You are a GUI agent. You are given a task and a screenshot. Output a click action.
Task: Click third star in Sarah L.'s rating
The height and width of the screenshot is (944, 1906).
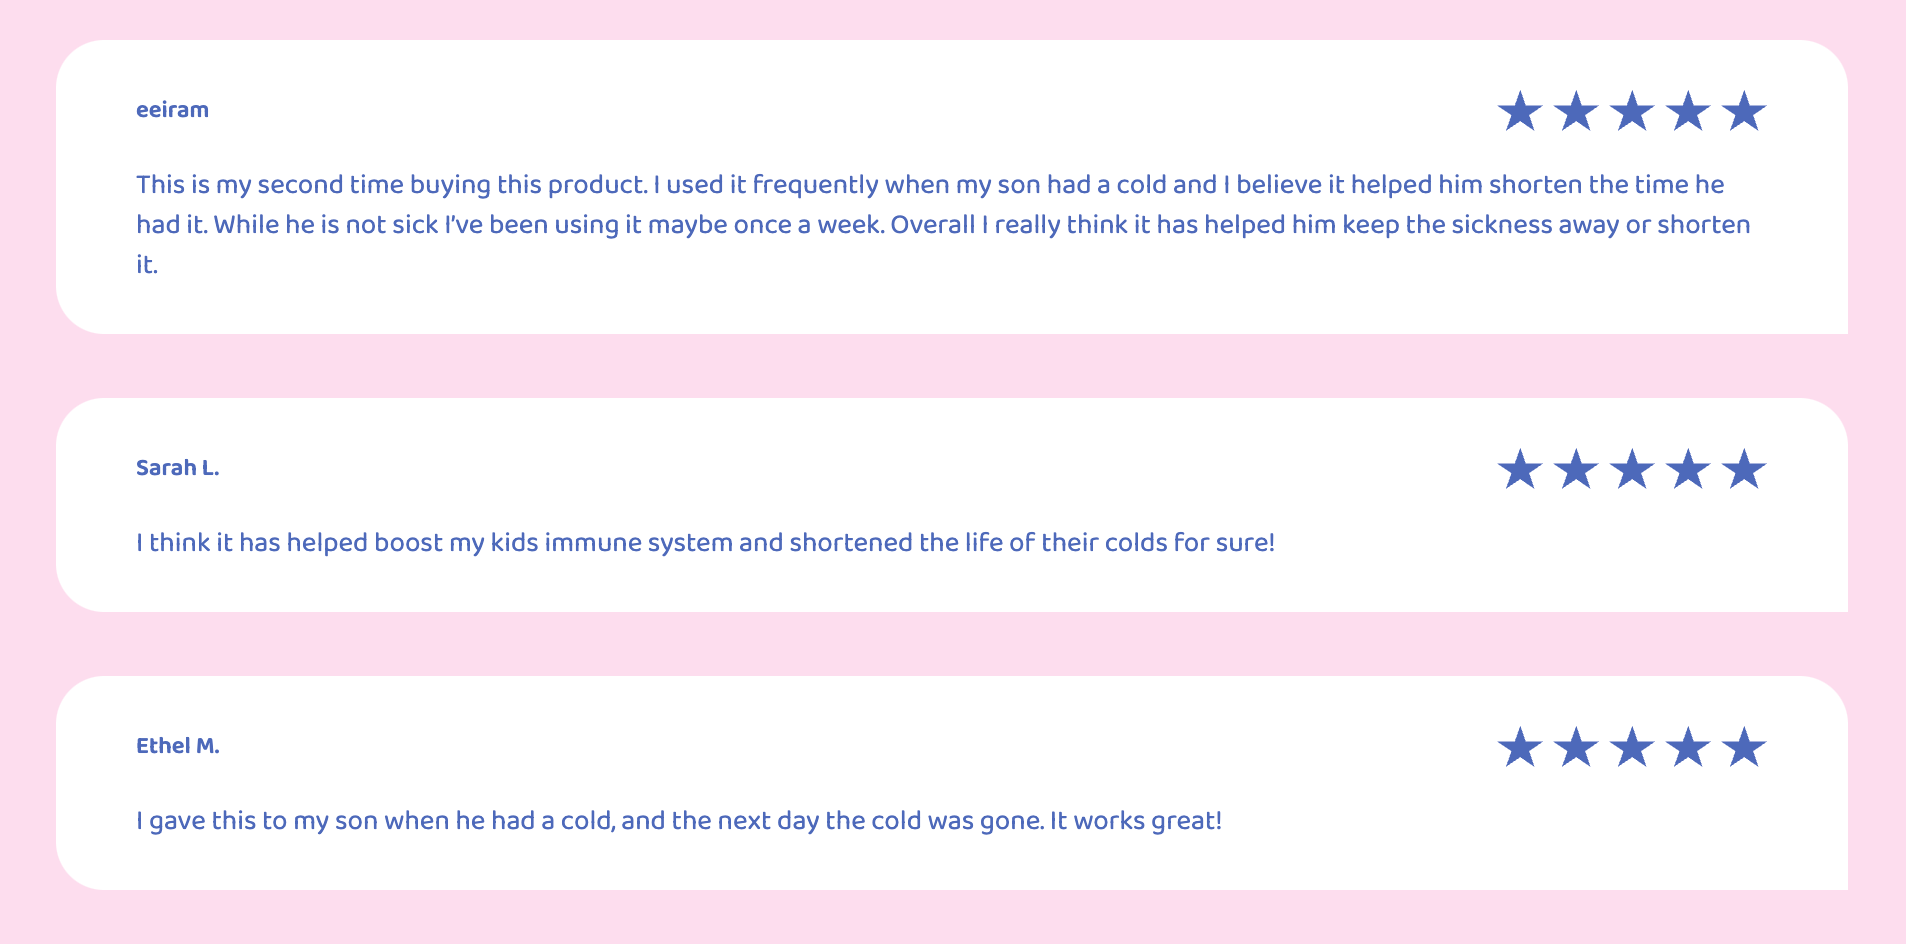point(1632,469)
